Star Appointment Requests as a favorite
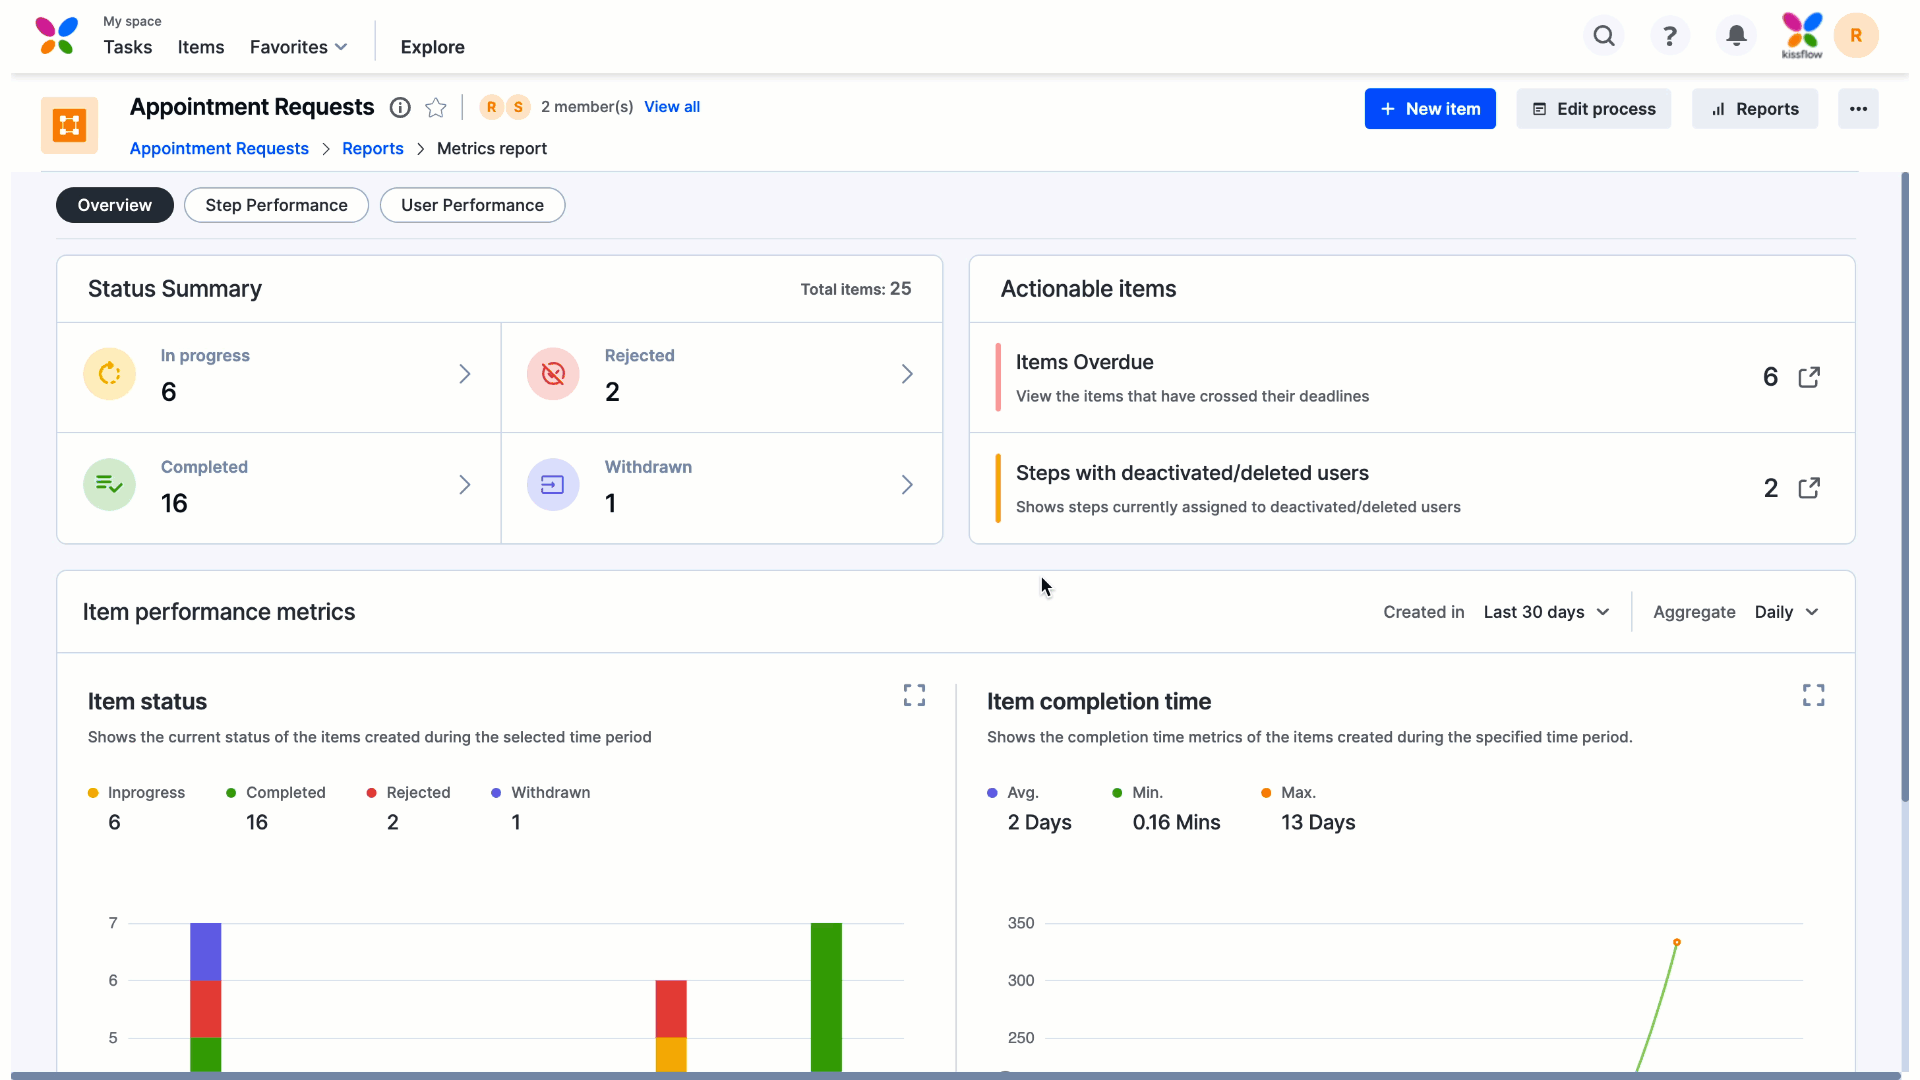Screen dimensions: 1920x1080 [436, 107]
